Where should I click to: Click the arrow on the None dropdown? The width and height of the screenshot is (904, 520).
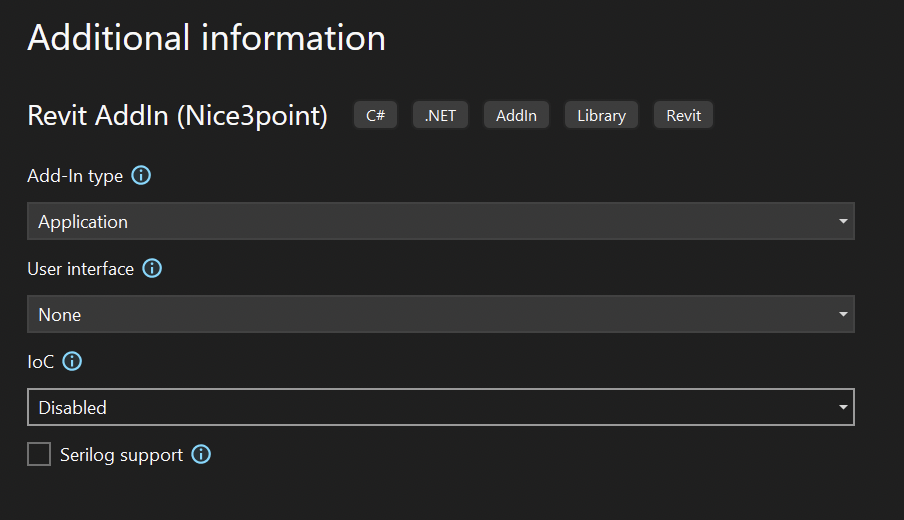[x=842, y=314]
